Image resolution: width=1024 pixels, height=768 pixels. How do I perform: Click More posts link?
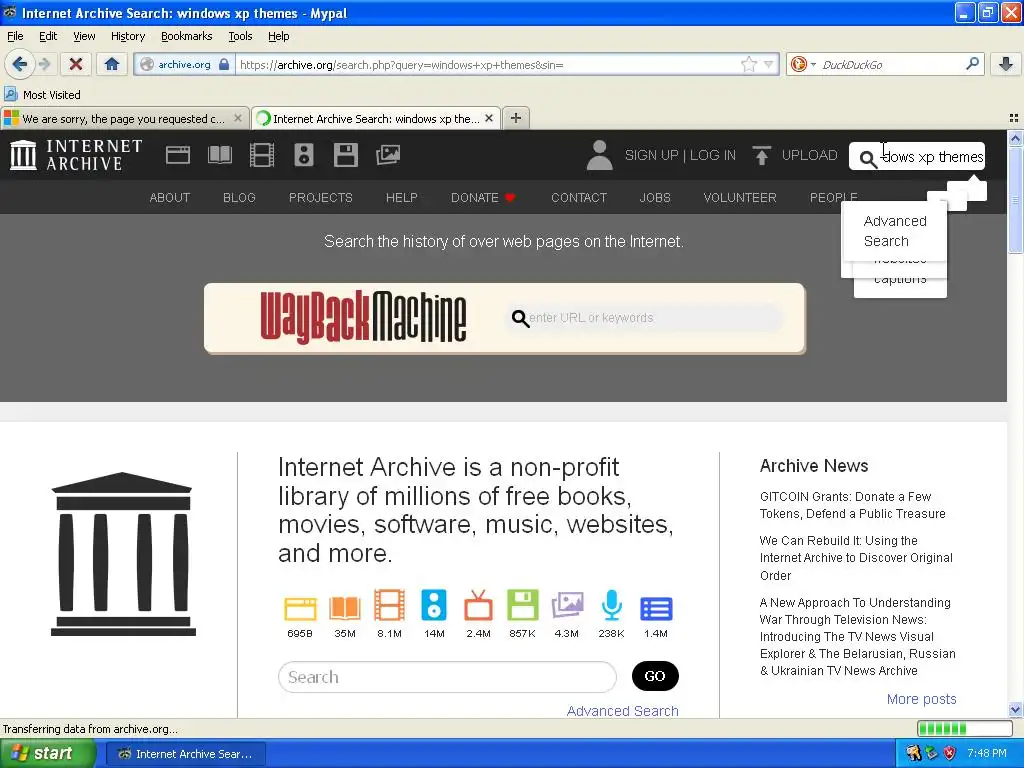pos(921,699)
